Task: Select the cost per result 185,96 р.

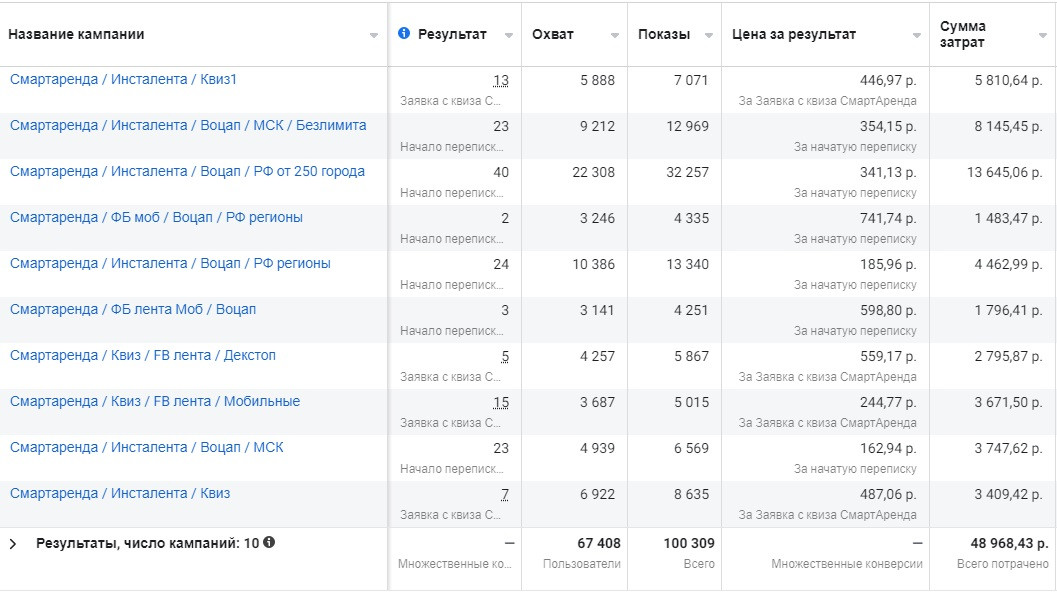Action: [x=888, y=265]
